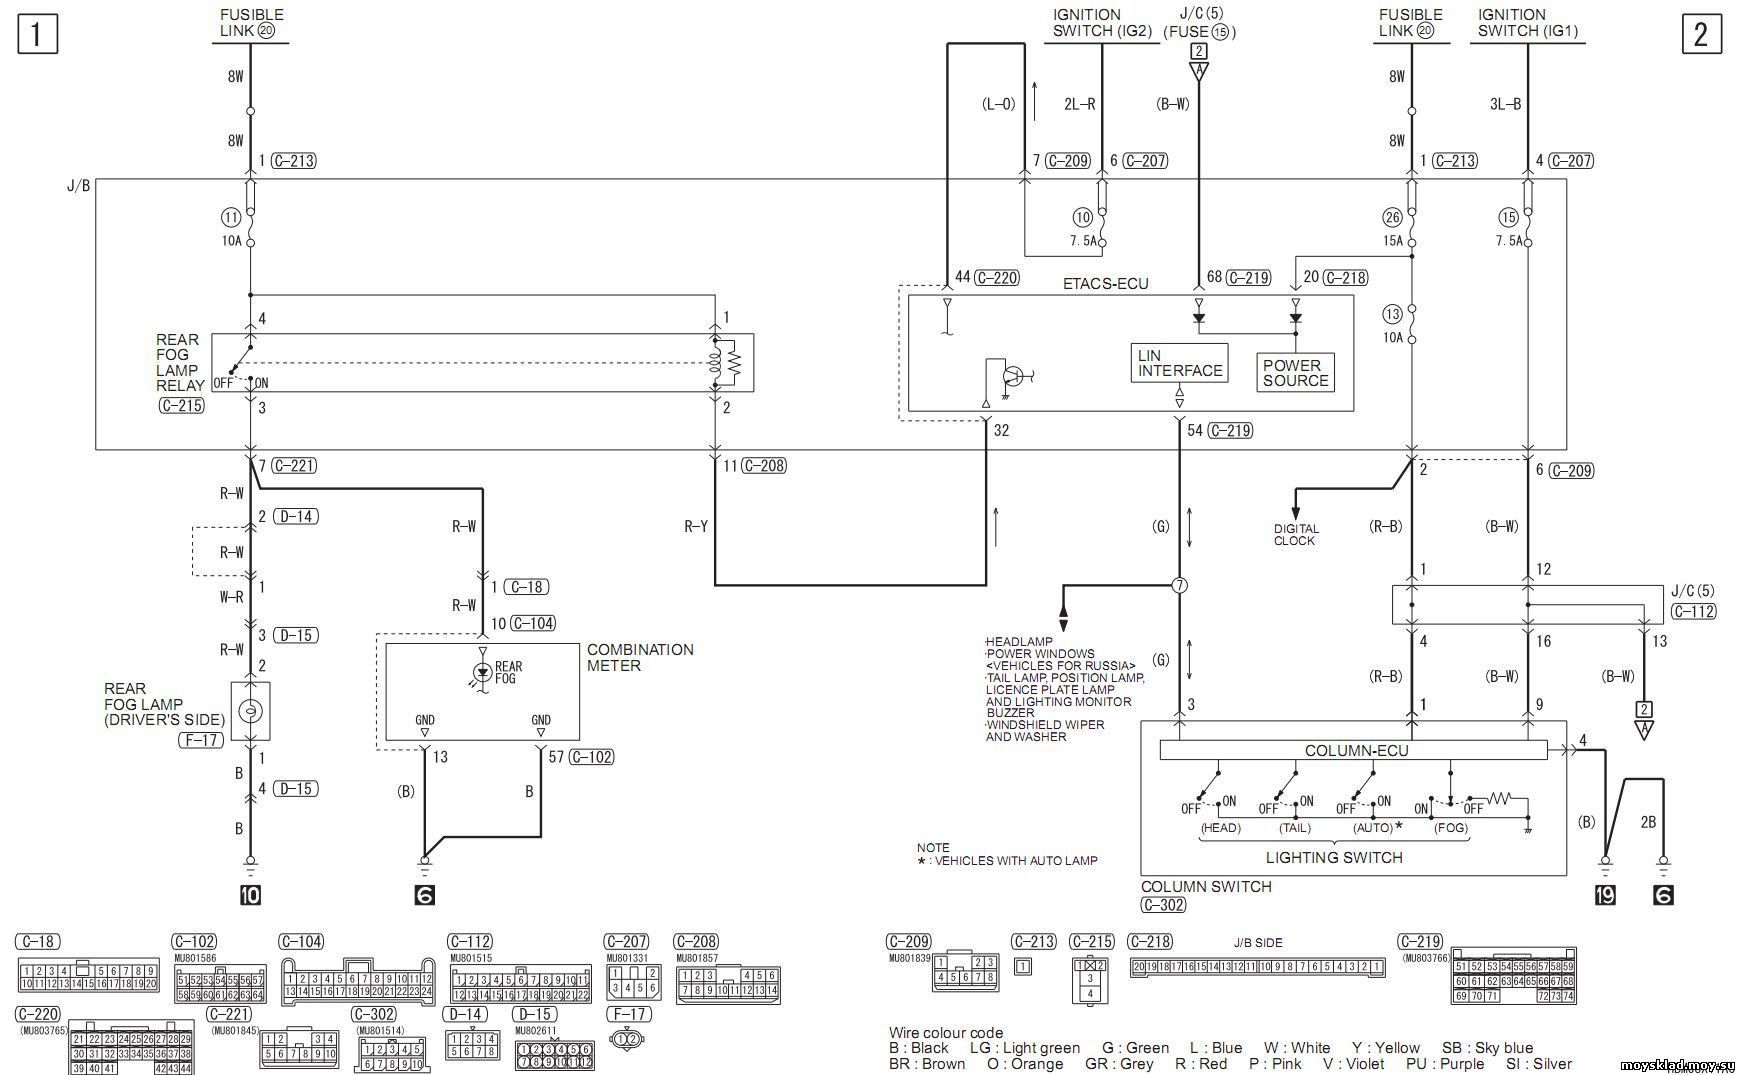Click the page marker box 1 top-left
The image size is (1740, 1075).
coord(37,35)
